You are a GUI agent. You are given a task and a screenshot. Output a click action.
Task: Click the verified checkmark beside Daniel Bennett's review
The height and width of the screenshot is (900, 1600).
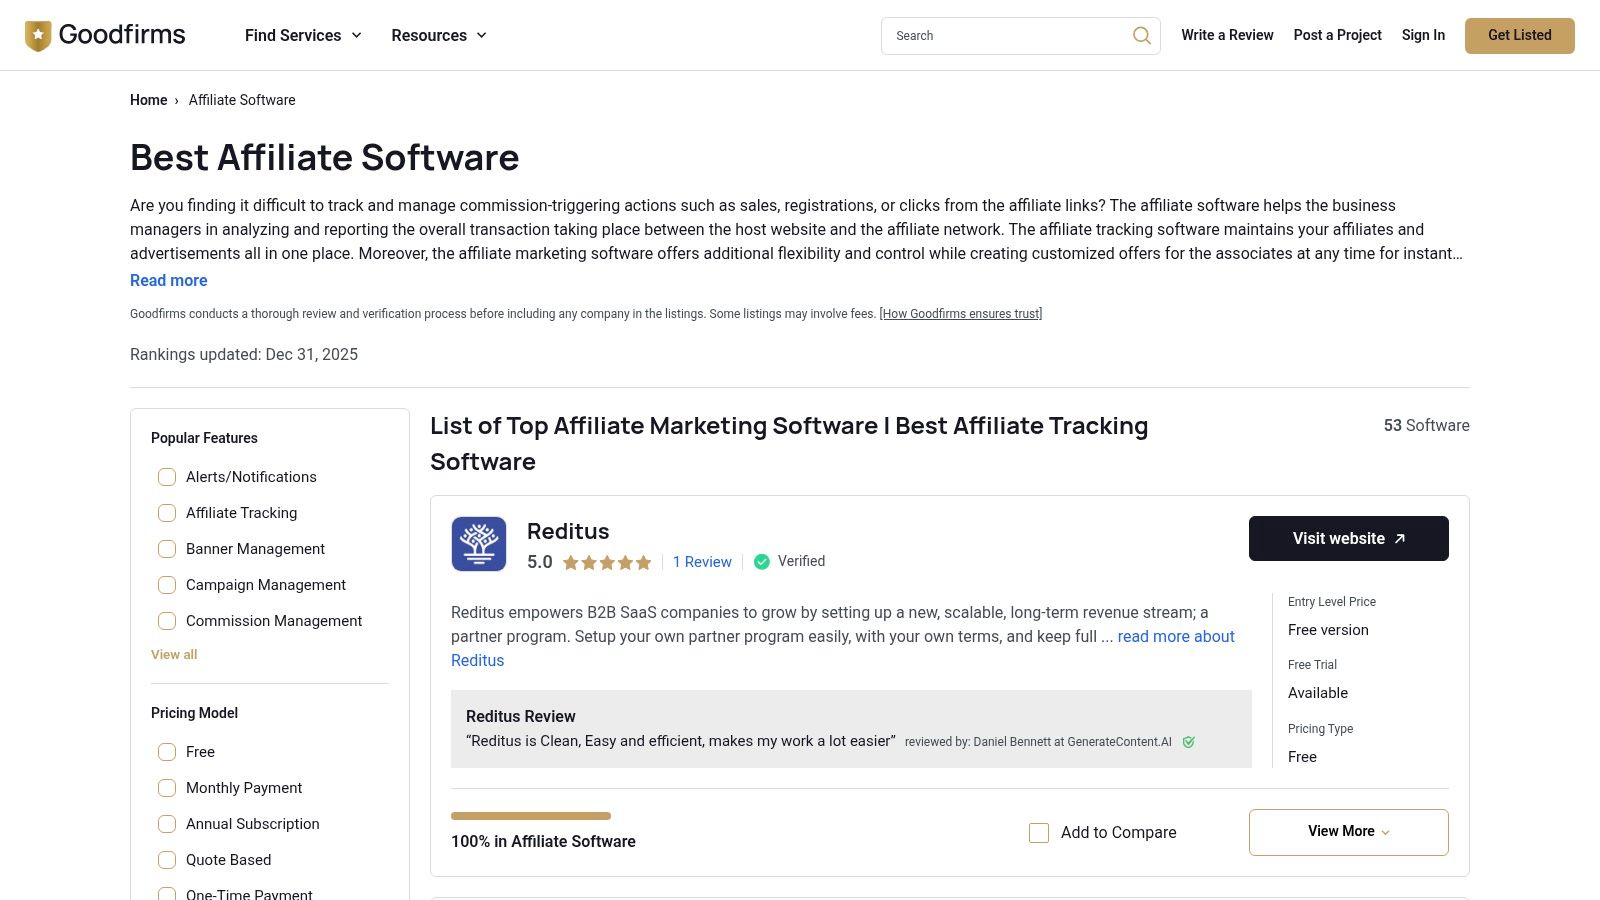(1189, 742)
